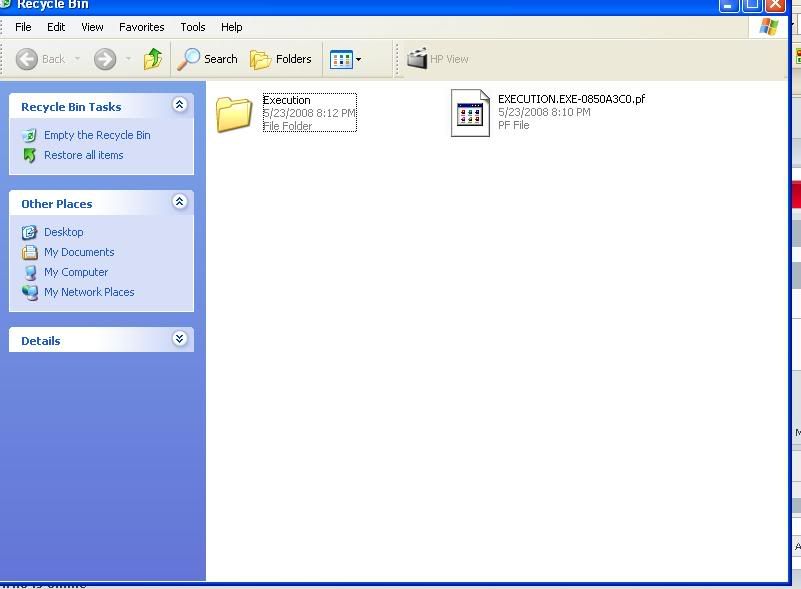Click Empty the Recycle Bin link

pyautogui.click(x=97, y=135)
